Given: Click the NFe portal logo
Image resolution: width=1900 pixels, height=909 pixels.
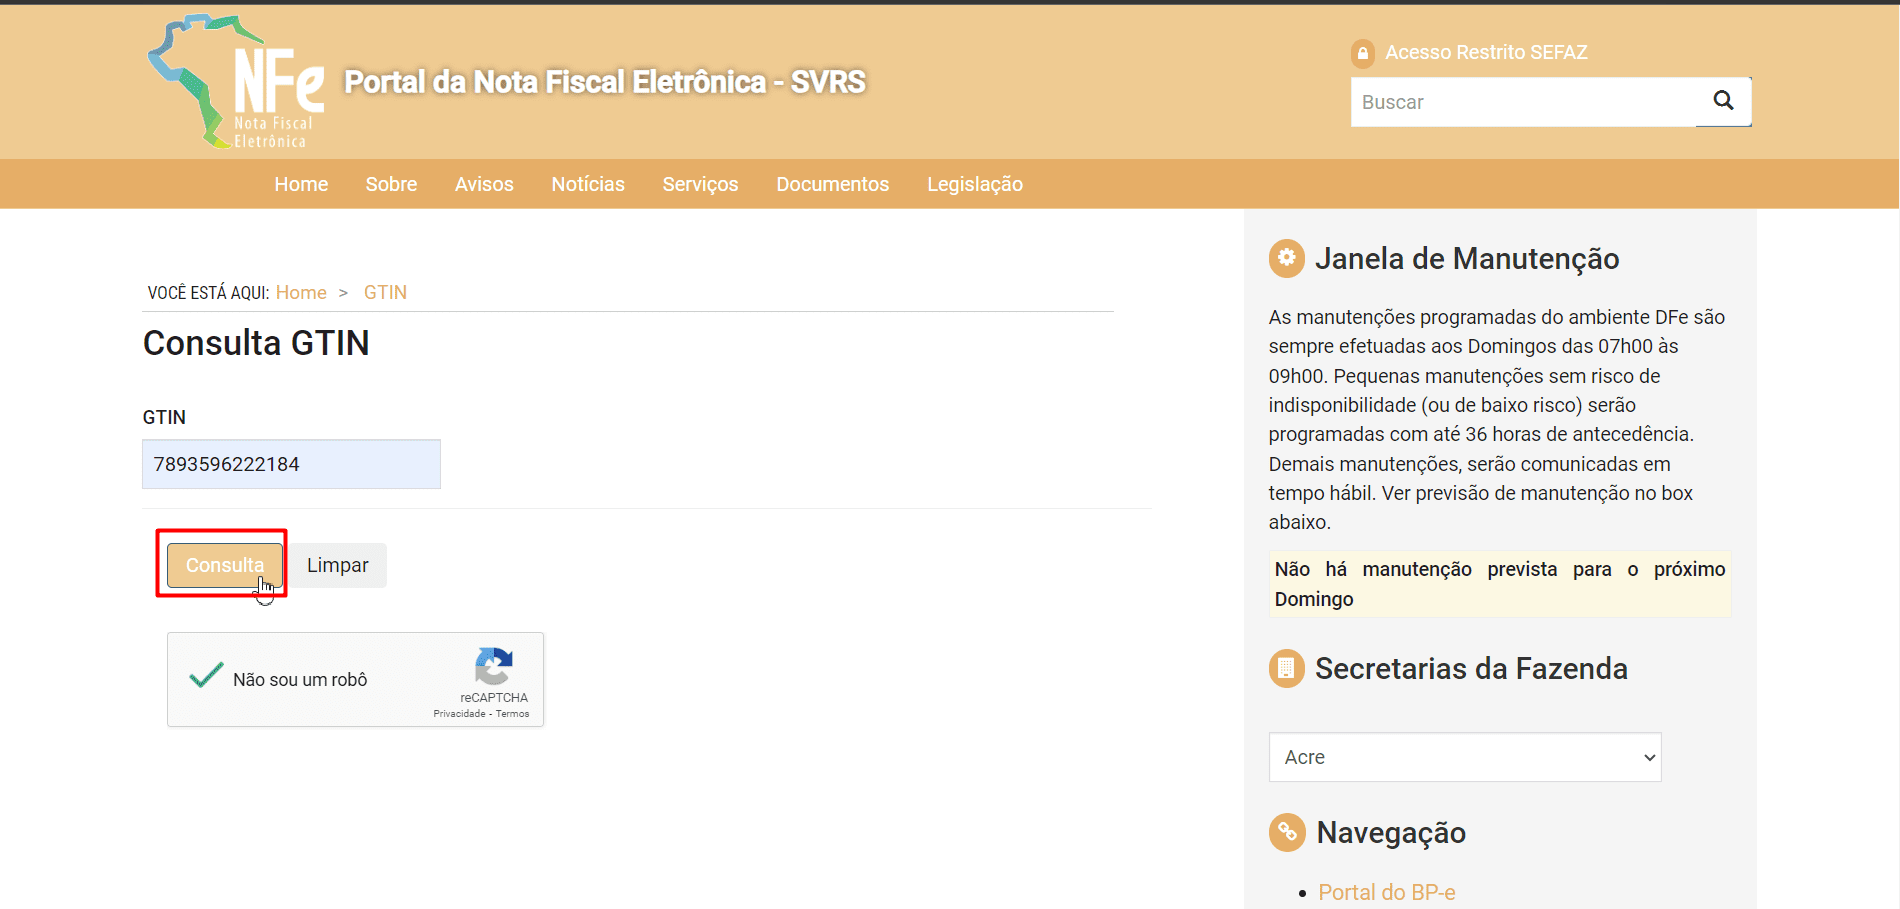Looking at the screenshot, I should point(237,82).
